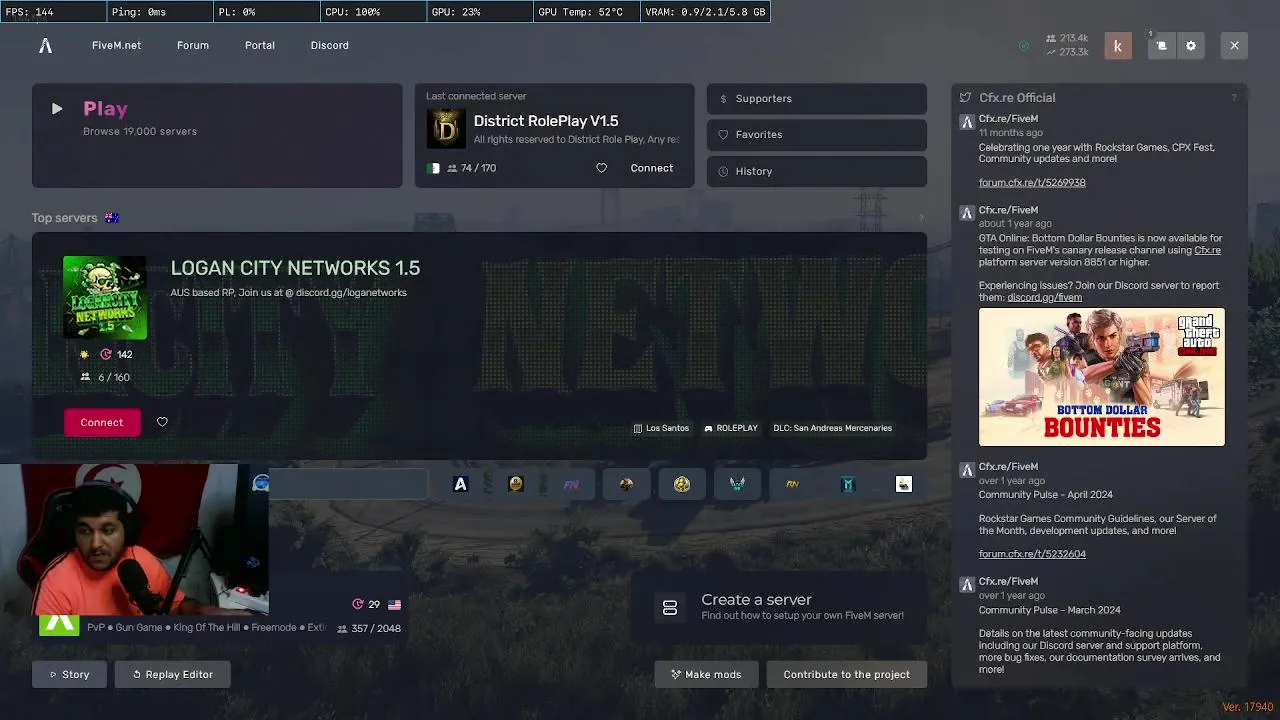Select the teal winged server icon in carousel
This screenshot has width=1280, height=720.
click(737, 484)
